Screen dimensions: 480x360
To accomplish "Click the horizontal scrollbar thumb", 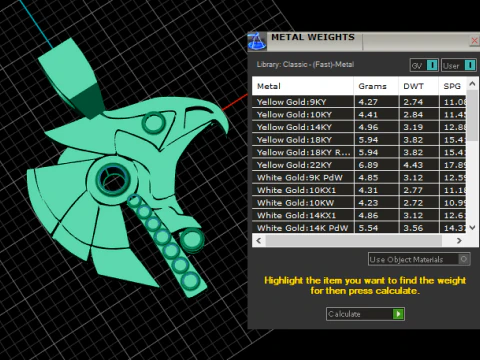I will (x=353, y=240).
